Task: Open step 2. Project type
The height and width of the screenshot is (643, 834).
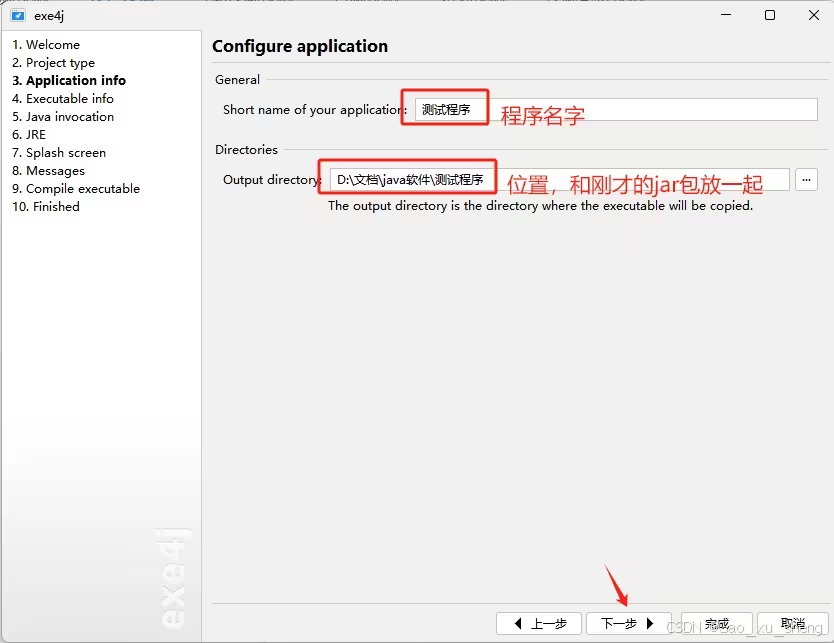Action: tap(54, 63)
